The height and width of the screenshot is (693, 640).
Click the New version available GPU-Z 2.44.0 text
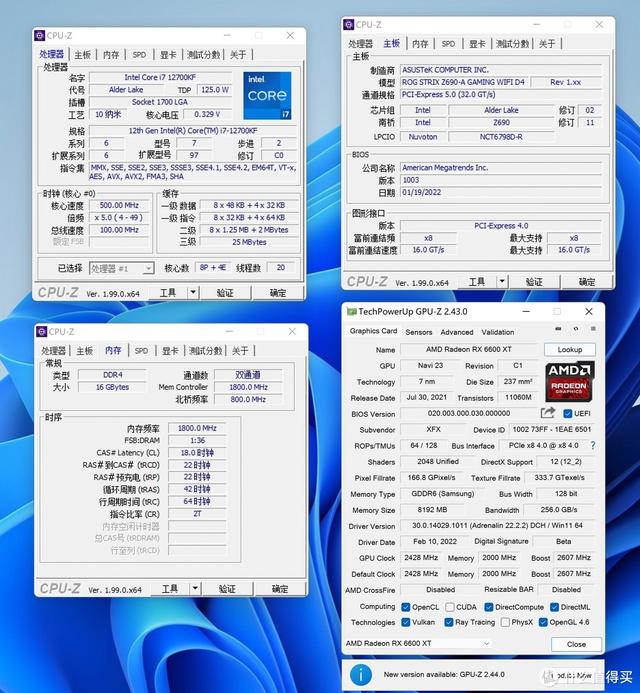(444, 674)
